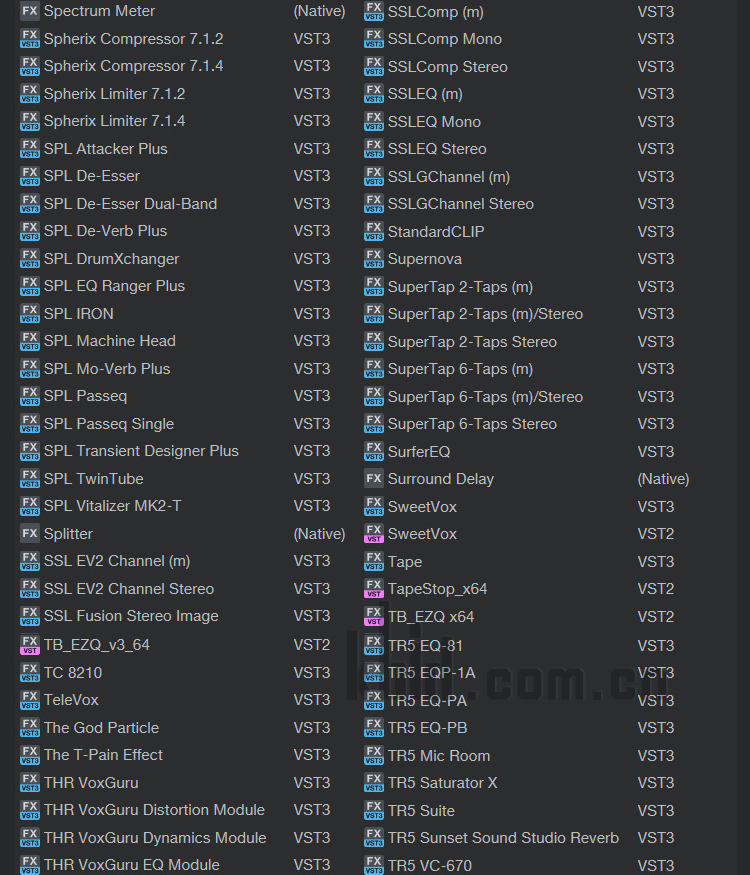The image size is (750, 875).
Task: Choose the SSL Fusion Stereo Image plugin
Action: pos(131,616)
